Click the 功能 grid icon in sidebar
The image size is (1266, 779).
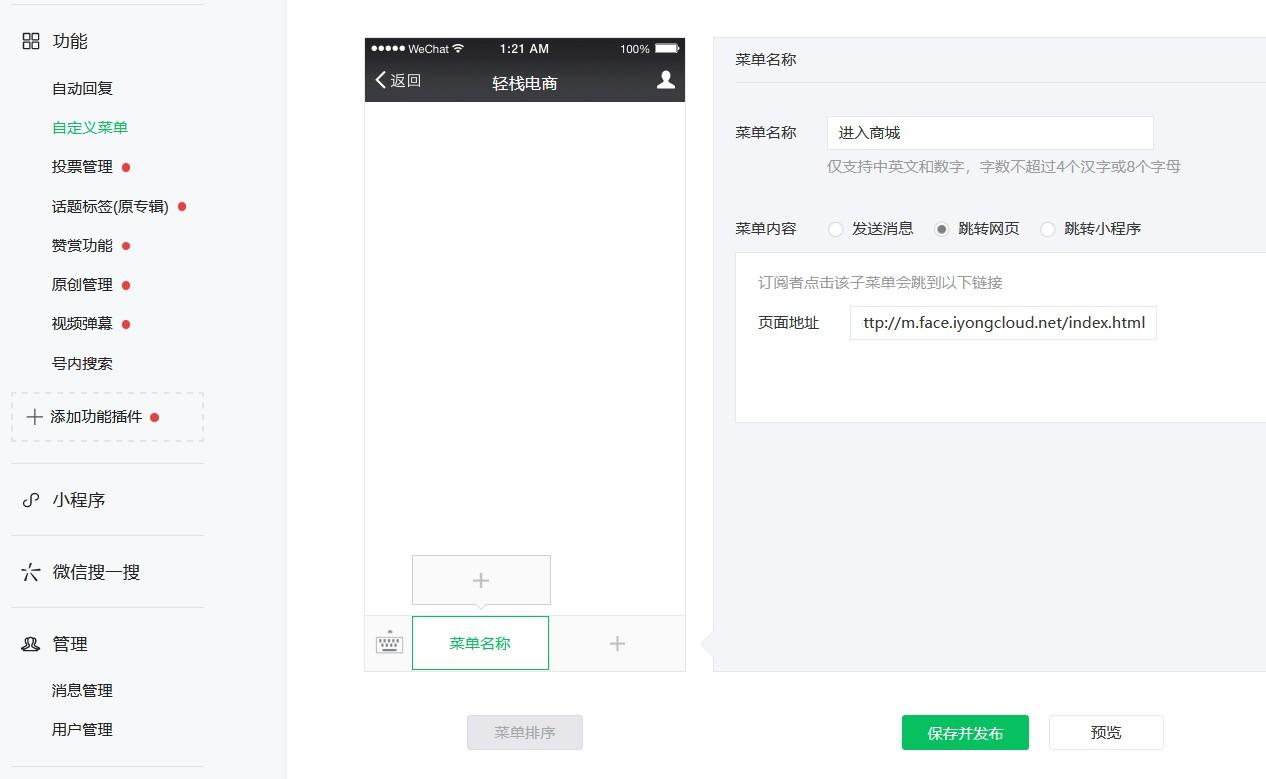[x=31, y=41]
